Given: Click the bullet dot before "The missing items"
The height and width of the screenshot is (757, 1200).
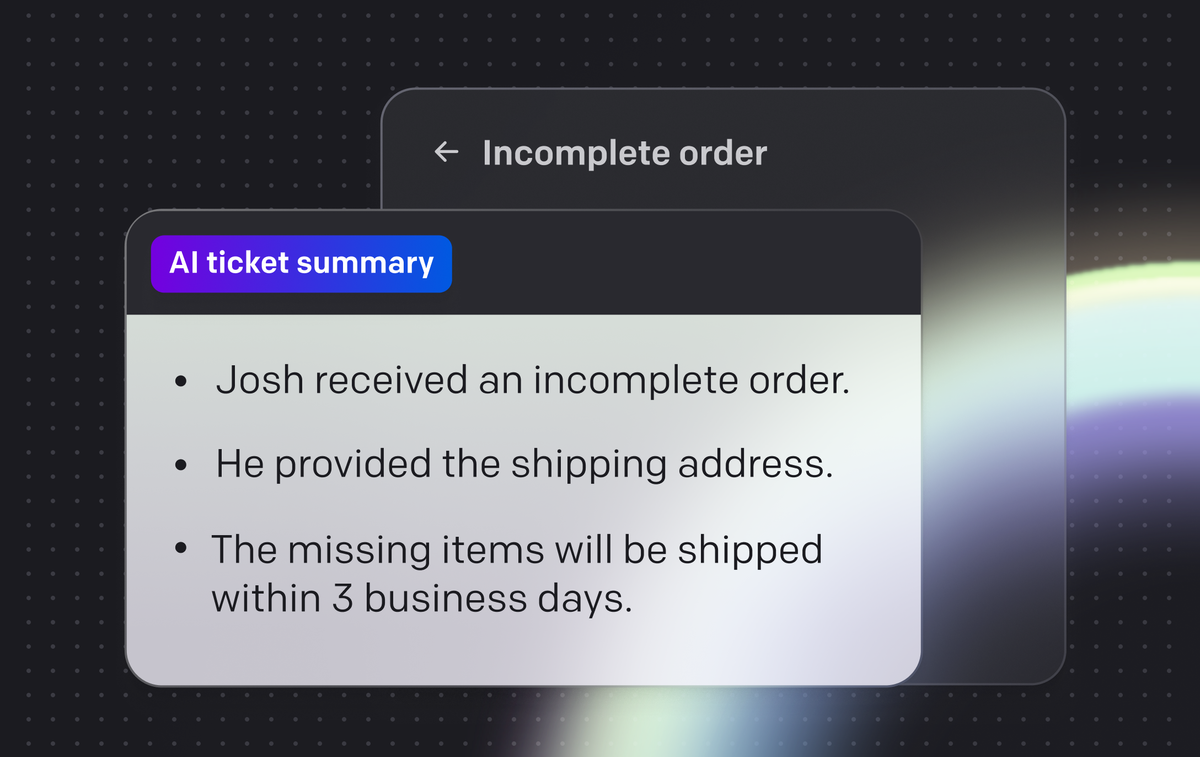Looking at the screenshot, I should pos(180,551).
